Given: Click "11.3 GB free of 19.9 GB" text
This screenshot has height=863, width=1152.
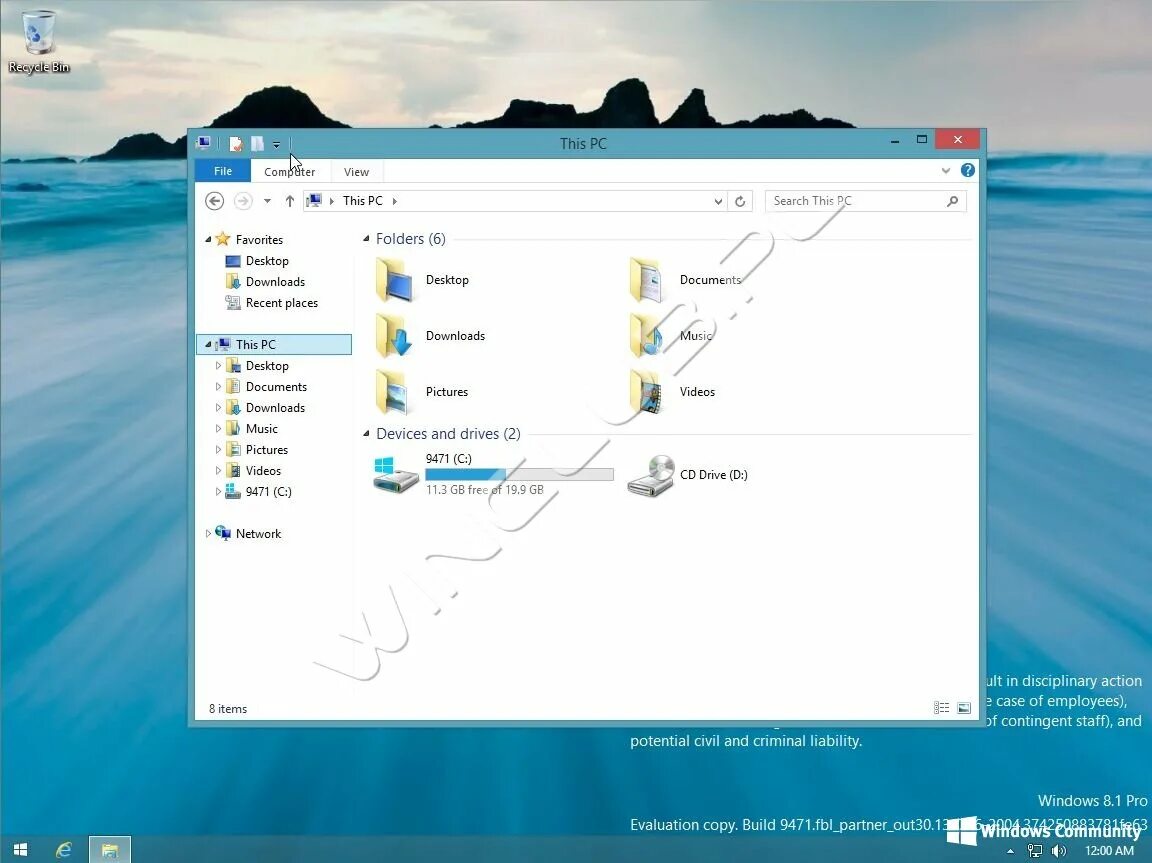Looking at the screenshot, I should [485, 490].
